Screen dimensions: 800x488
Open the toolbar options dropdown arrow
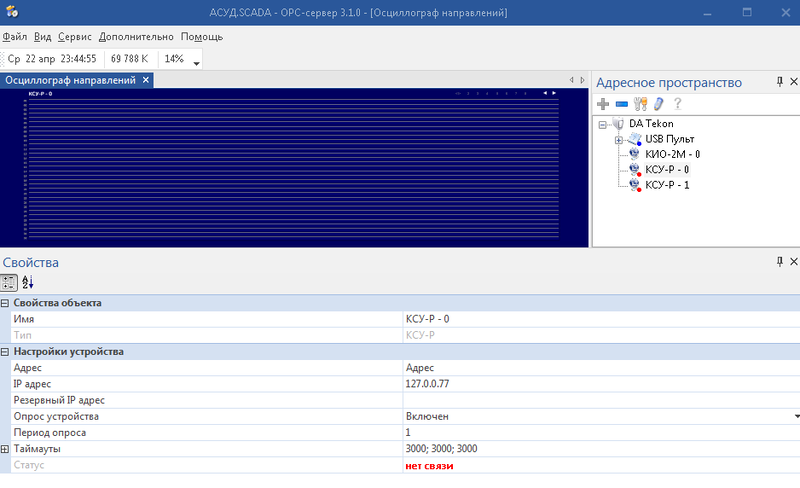[196, 64]
